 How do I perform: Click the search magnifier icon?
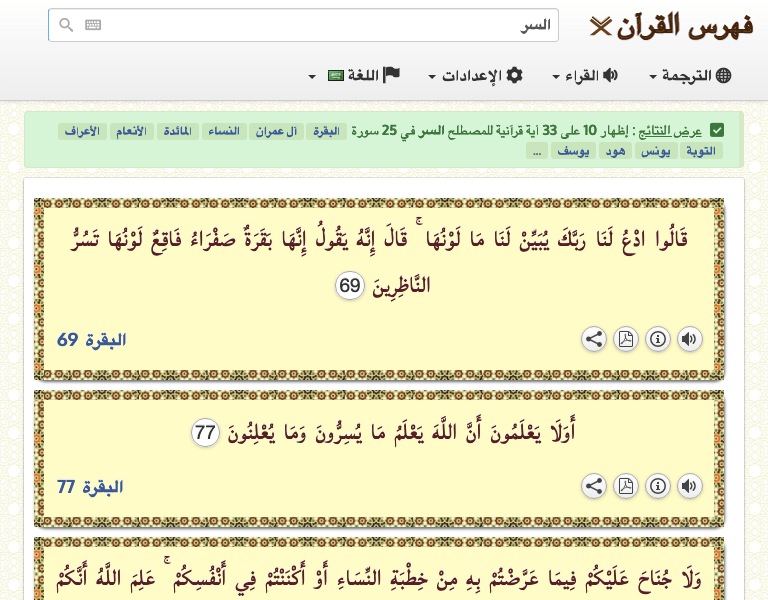point(66,25)
